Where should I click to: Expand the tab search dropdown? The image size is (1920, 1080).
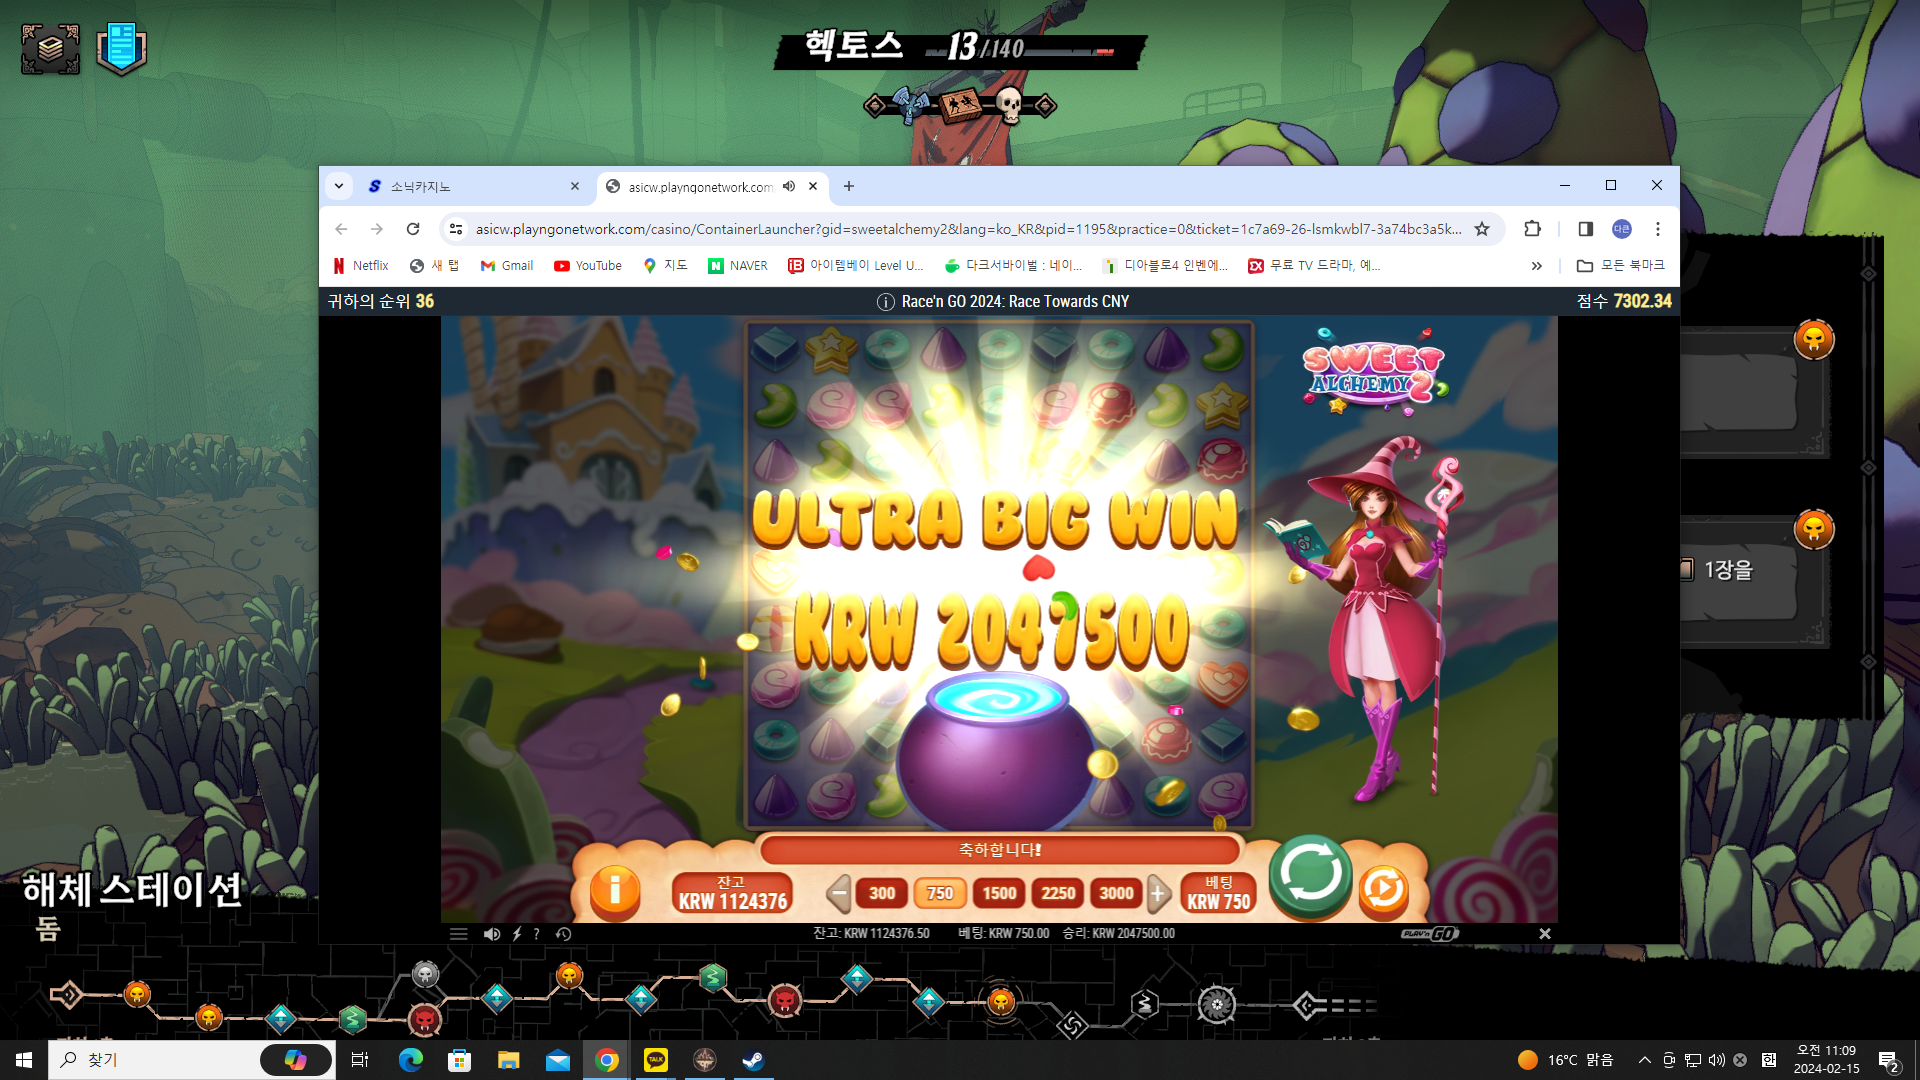339,186
